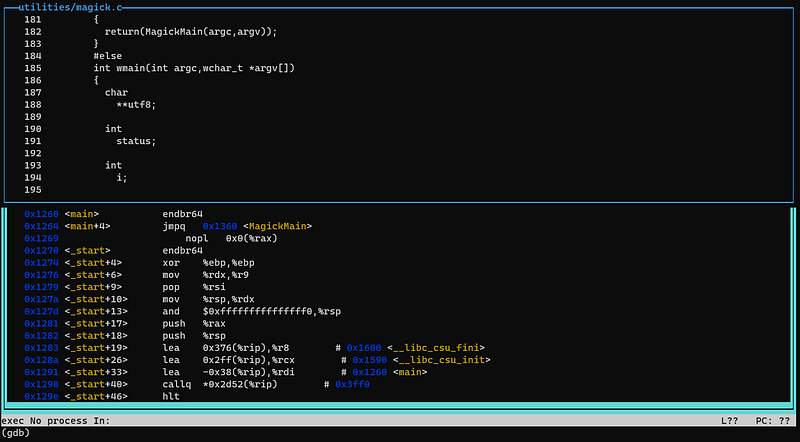Select the __libc_csu_fini symbol reference
This screenshot has width=800, height=442.
pos(436,348)
